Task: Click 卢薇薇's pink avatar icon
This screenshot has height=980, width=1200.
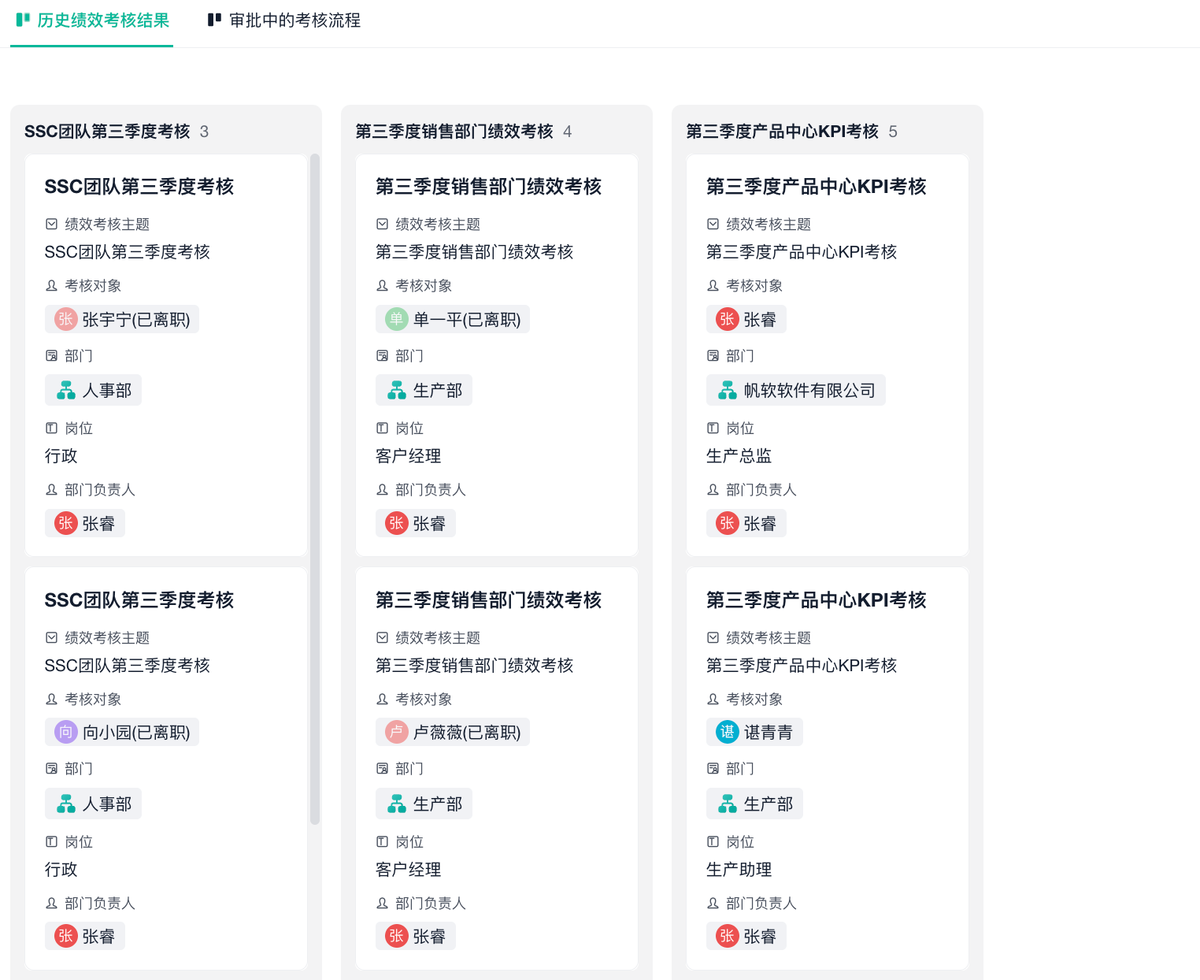Action: coord(397,732)
